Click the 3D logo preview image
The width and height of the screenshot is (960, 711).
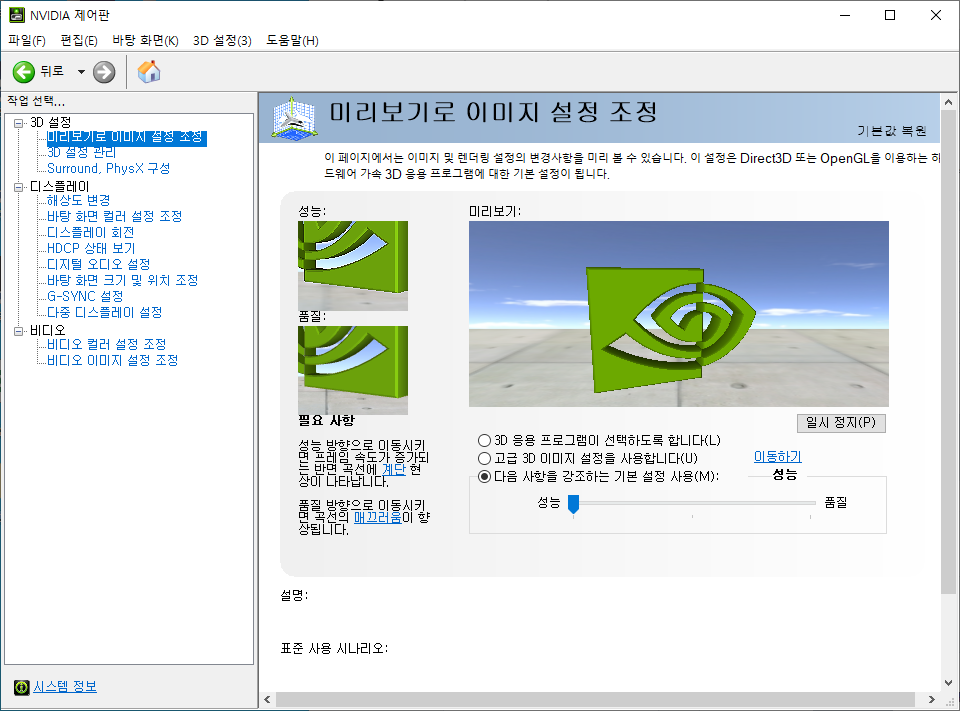point(678,314)
